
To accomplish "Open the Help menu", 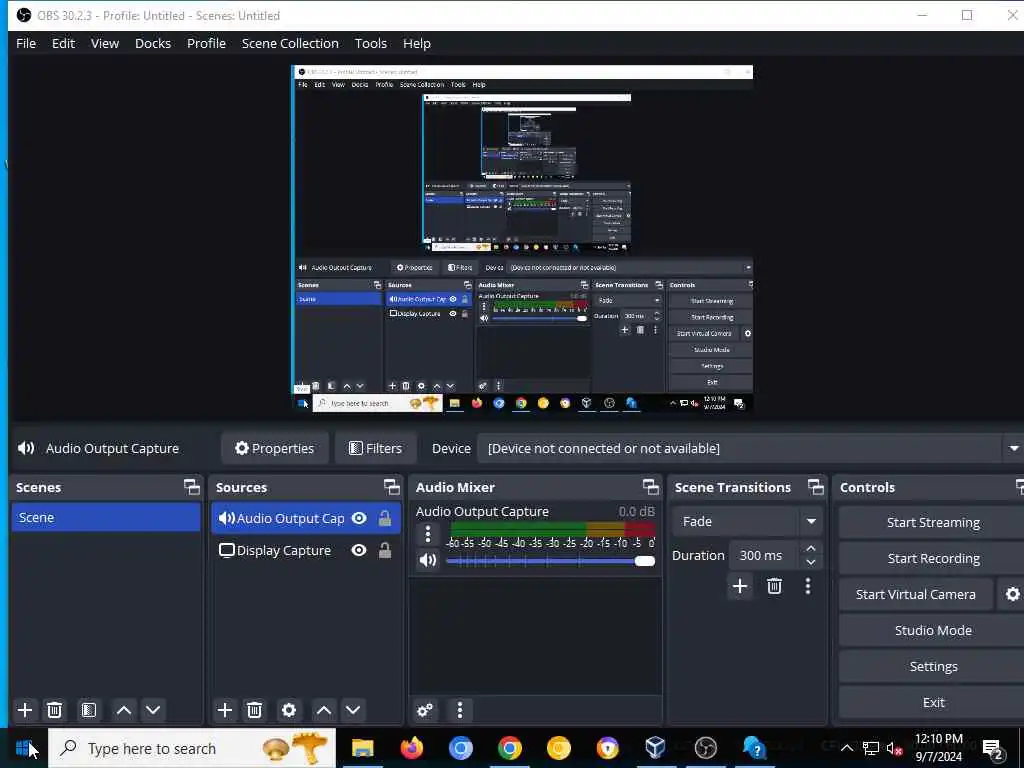I will 417,43.
